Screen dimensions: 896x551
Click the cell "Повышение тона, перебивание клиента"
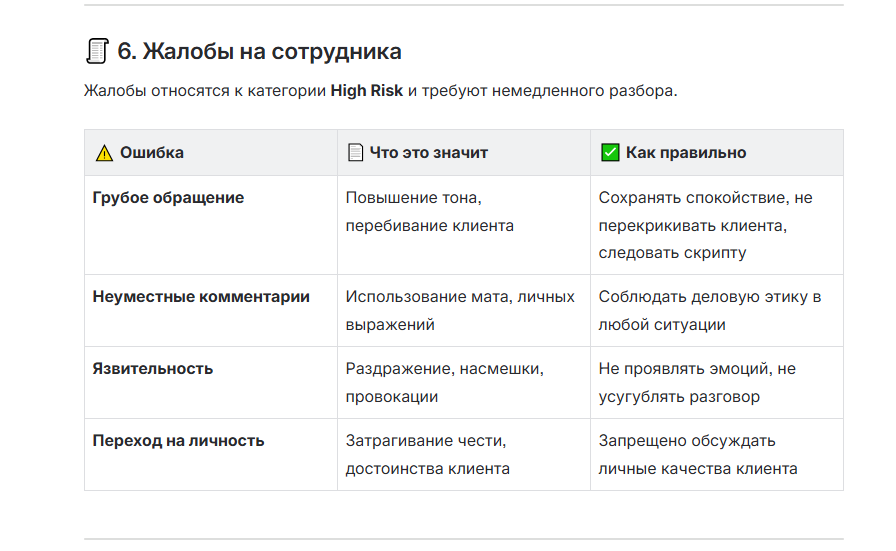coord(430,212)
